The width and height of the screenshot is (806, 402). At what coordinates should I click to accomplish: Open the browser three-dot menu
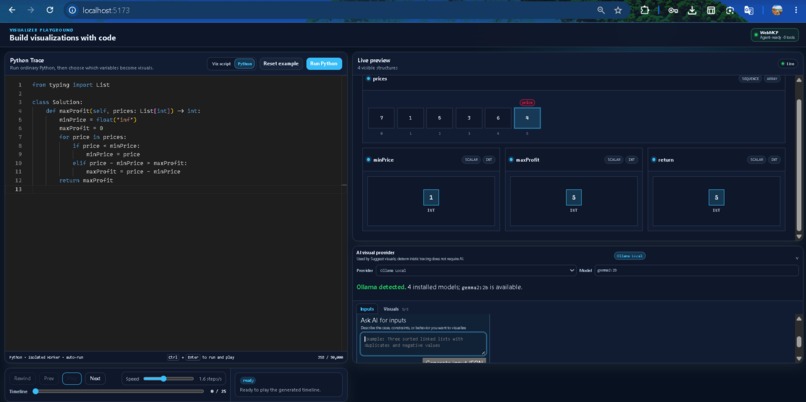796,10
